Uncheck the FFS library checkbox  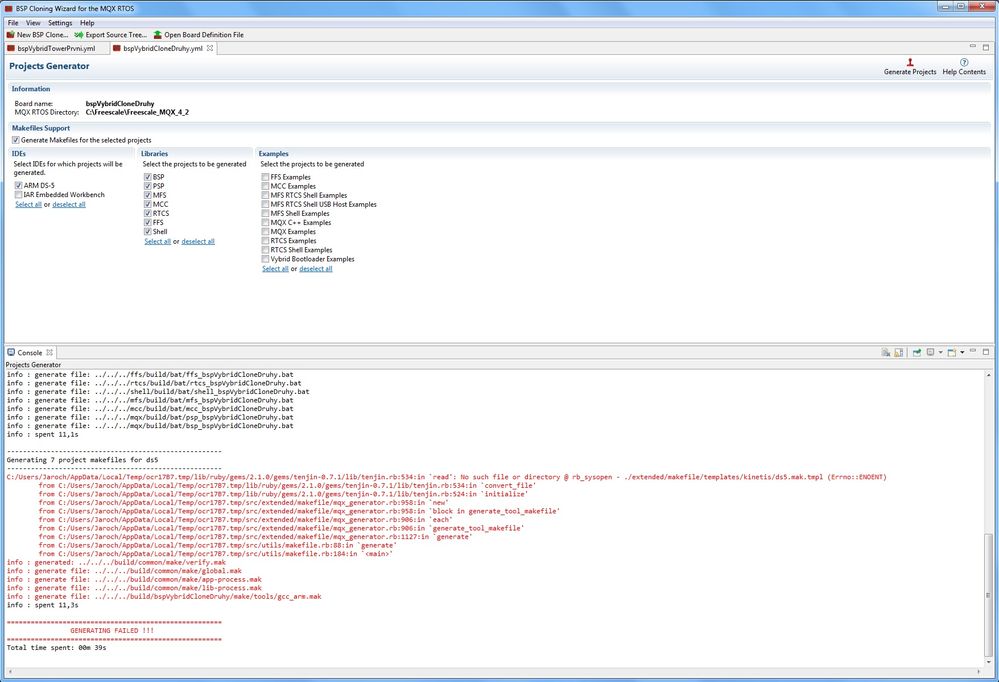(x=148, y=222)
